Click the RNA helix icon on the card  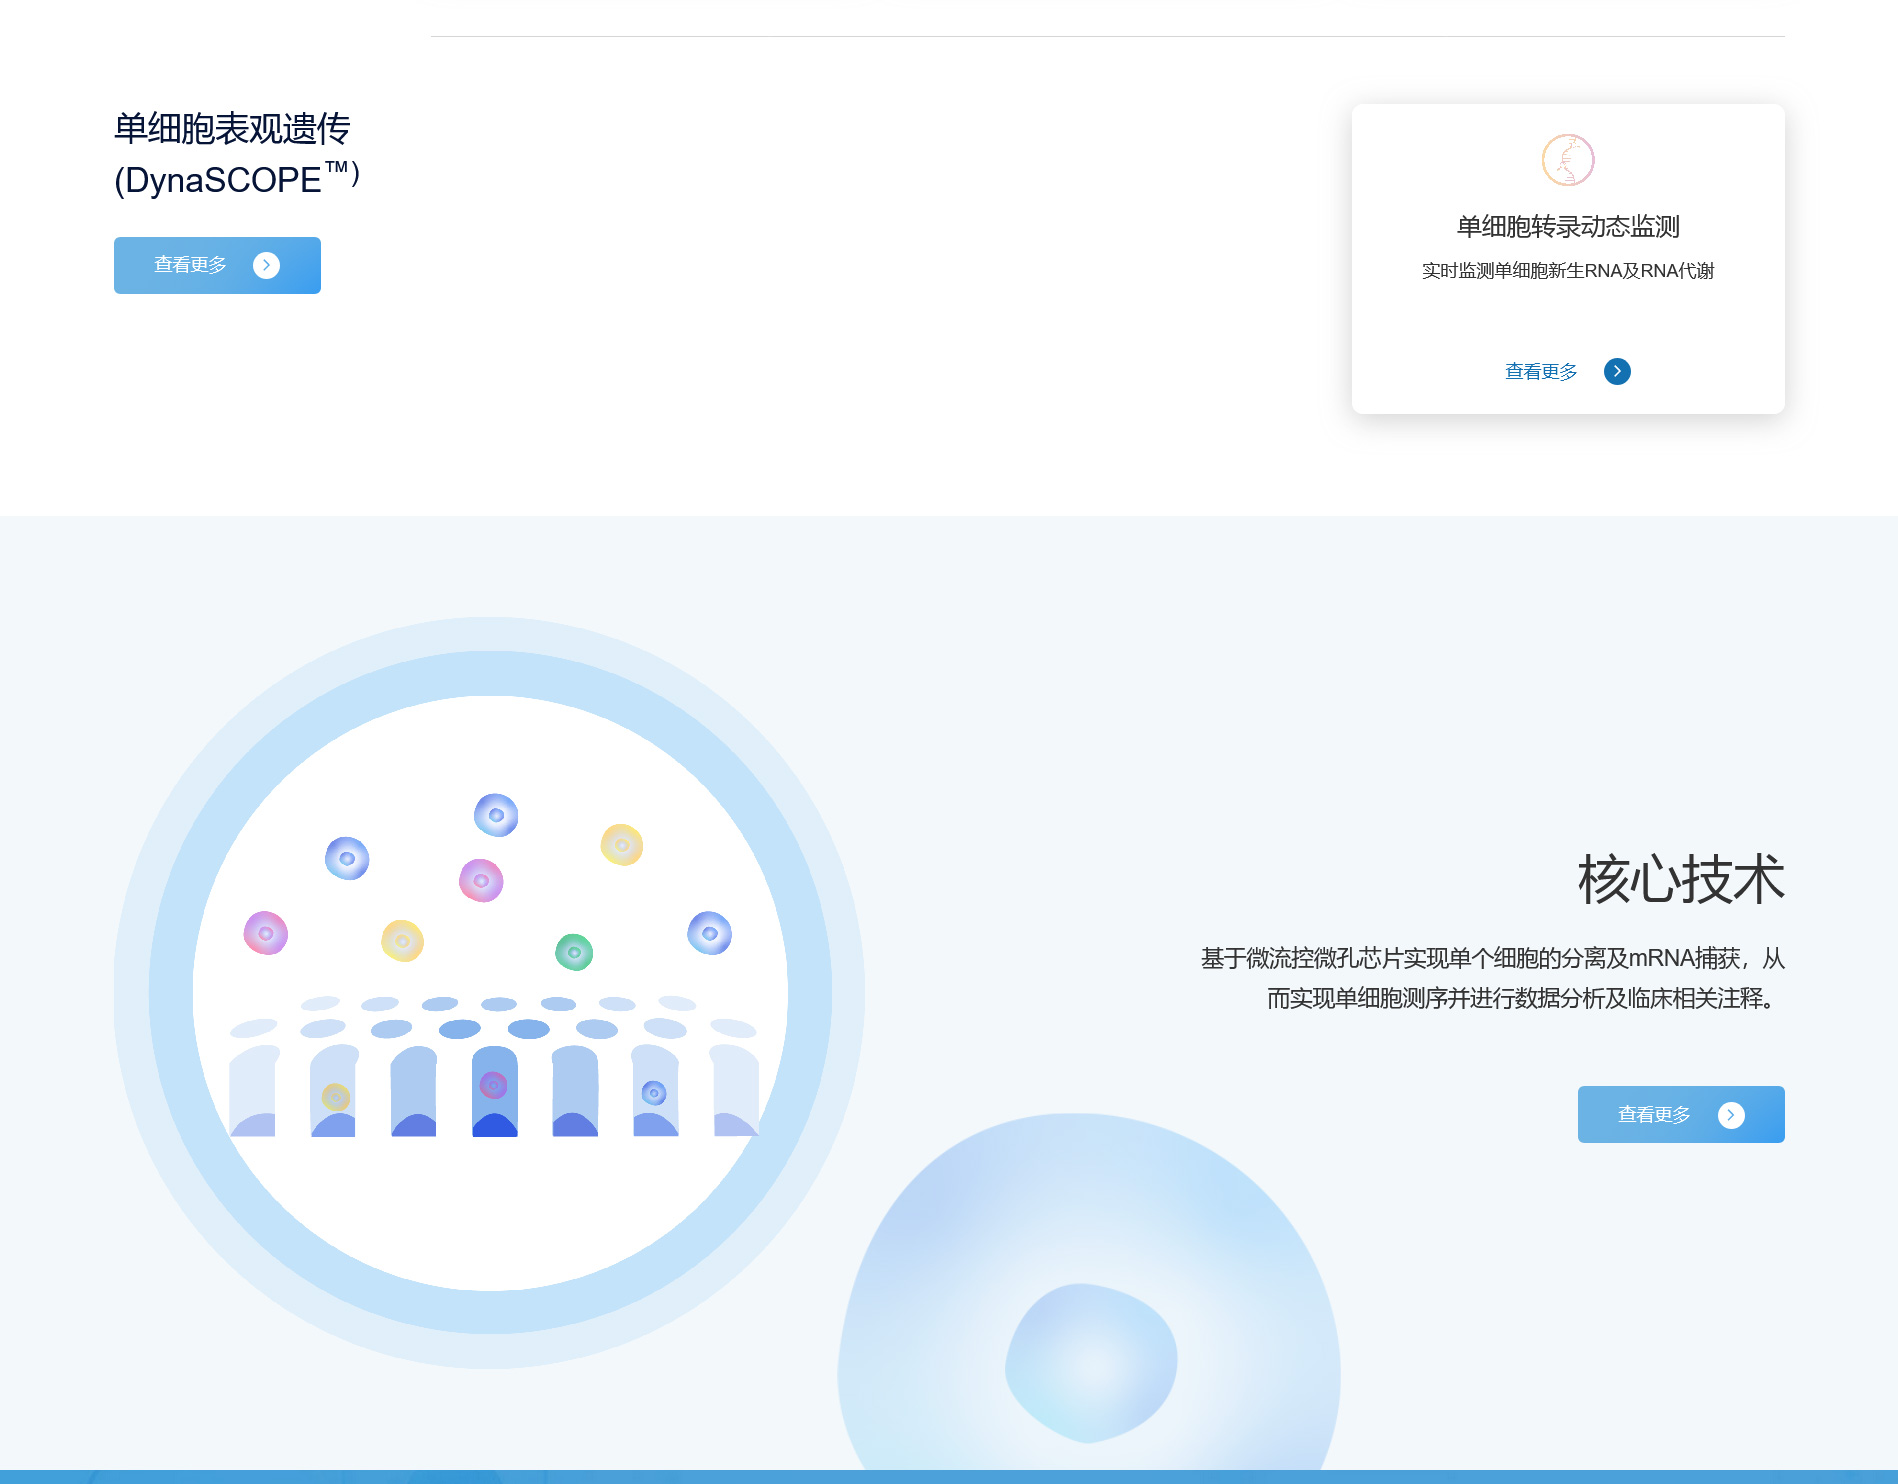(1567, 160)
